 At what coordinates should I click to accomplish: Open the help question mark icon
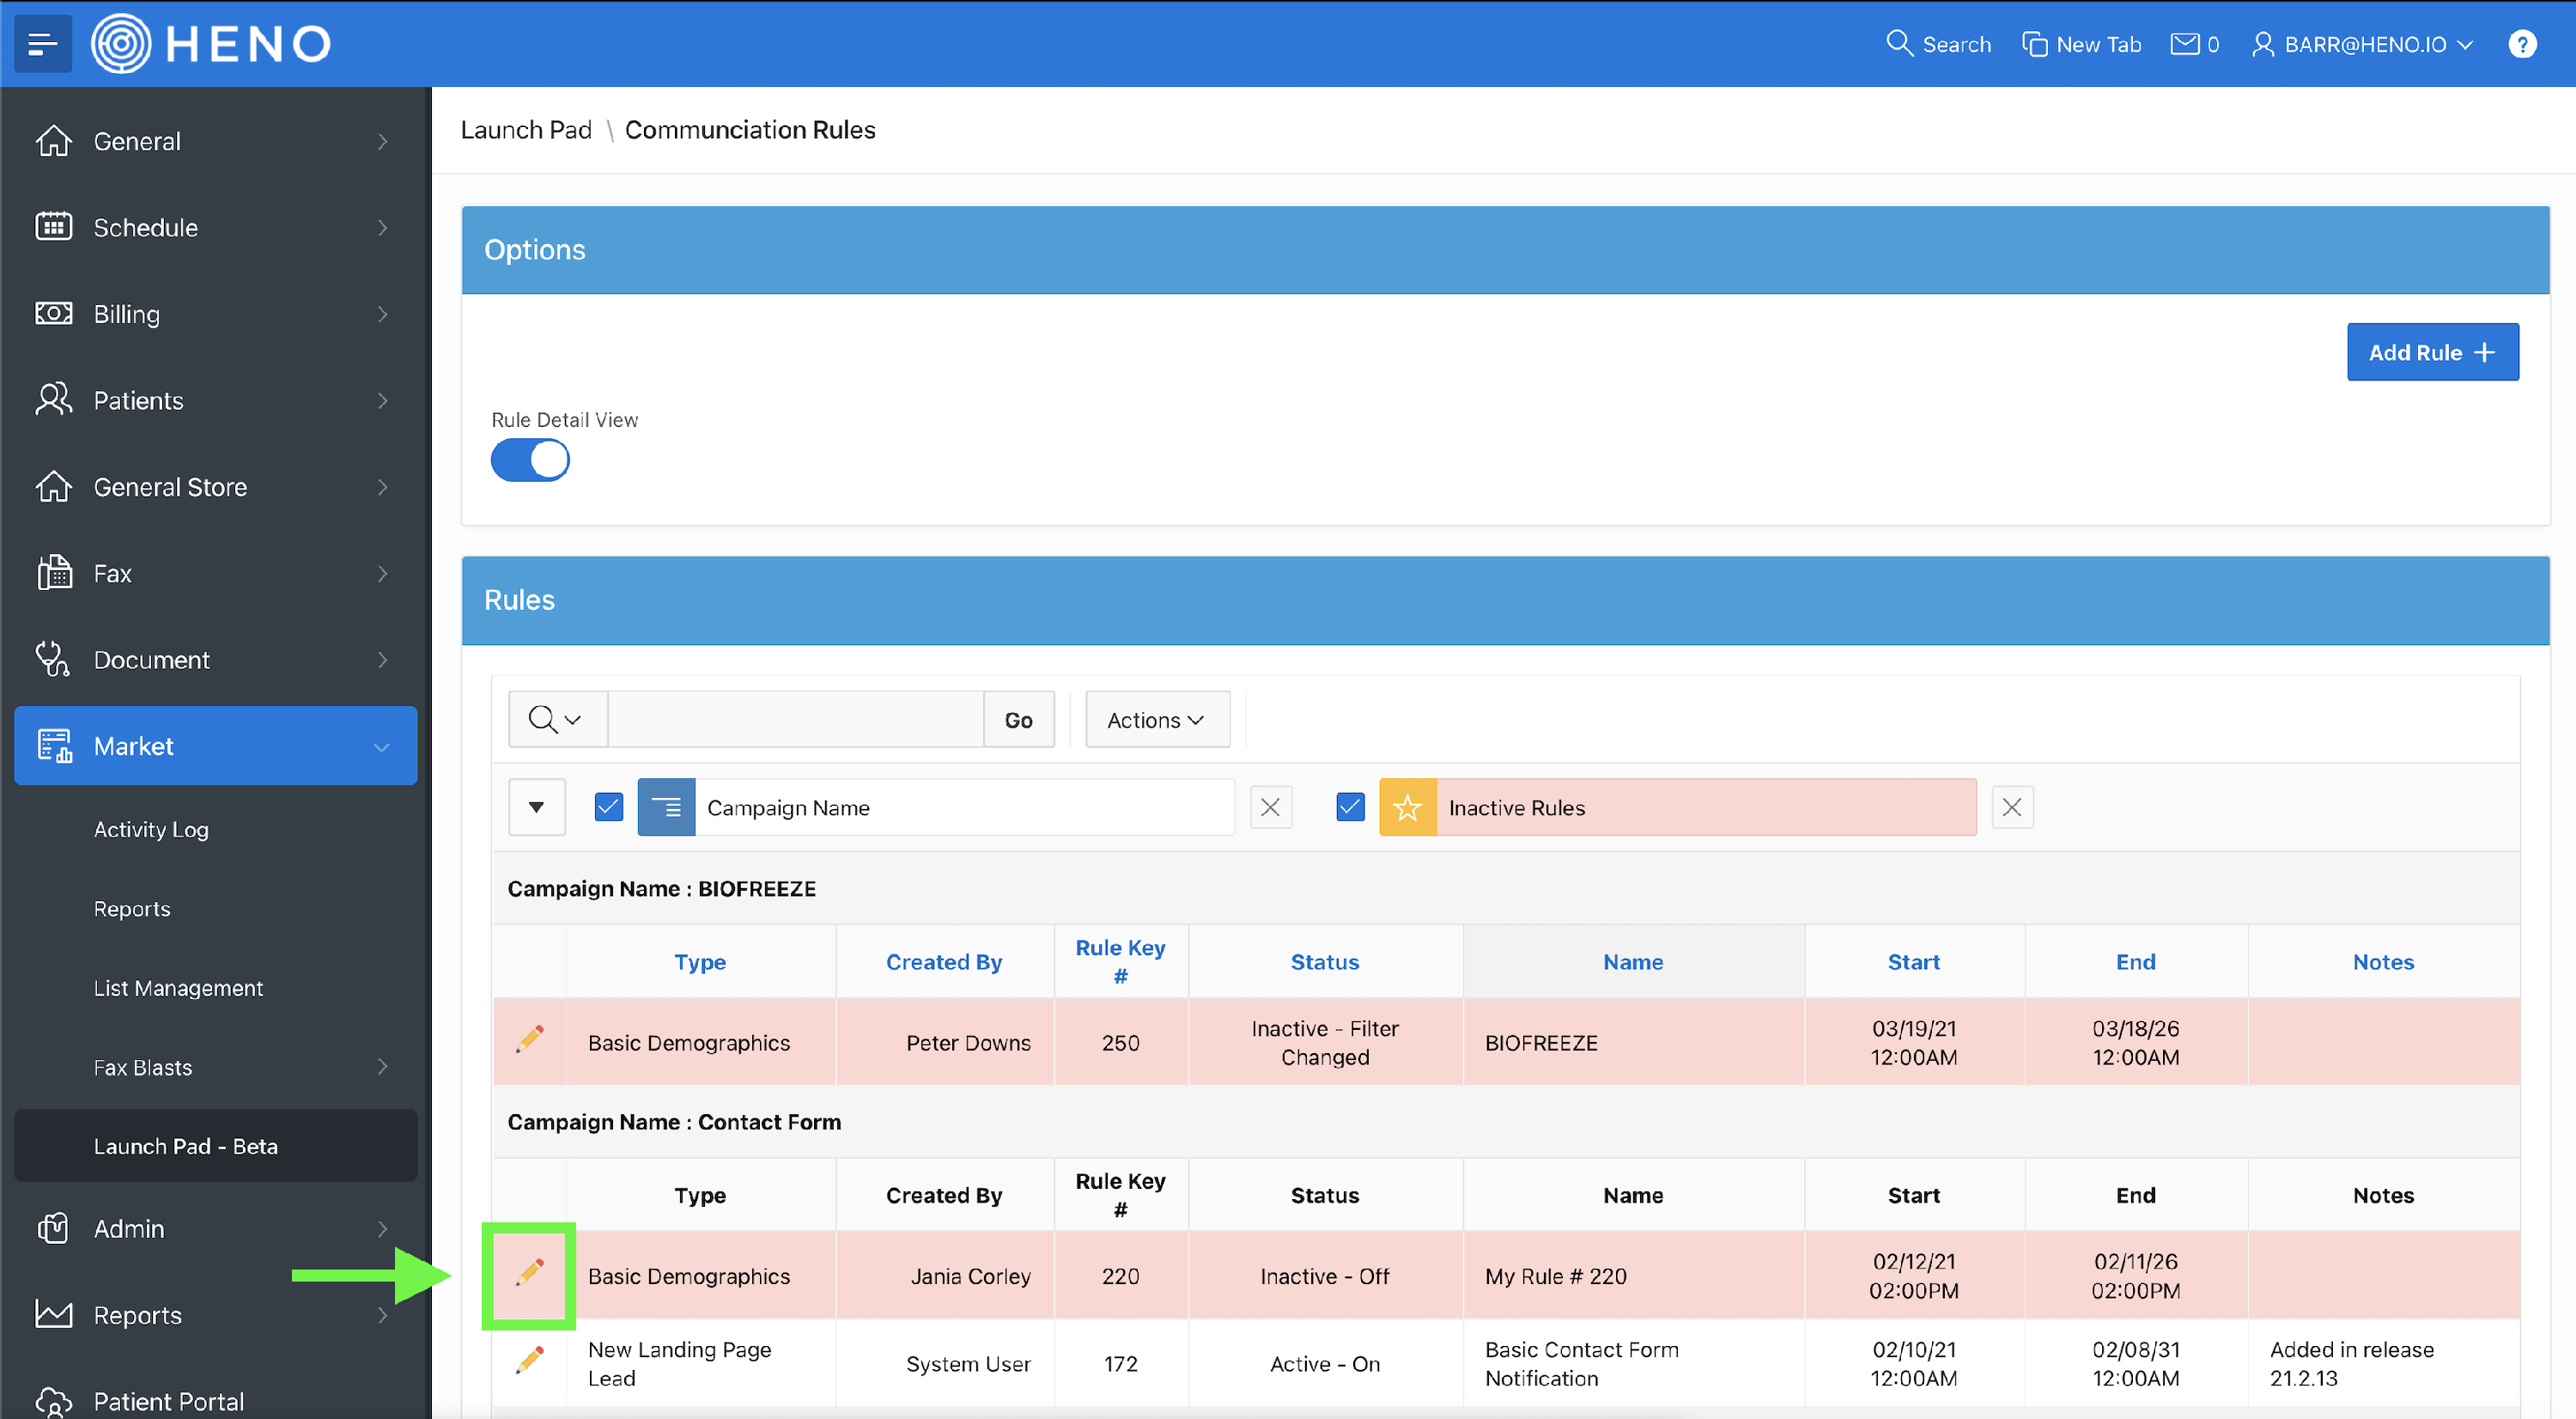(x=2521, y=44)
